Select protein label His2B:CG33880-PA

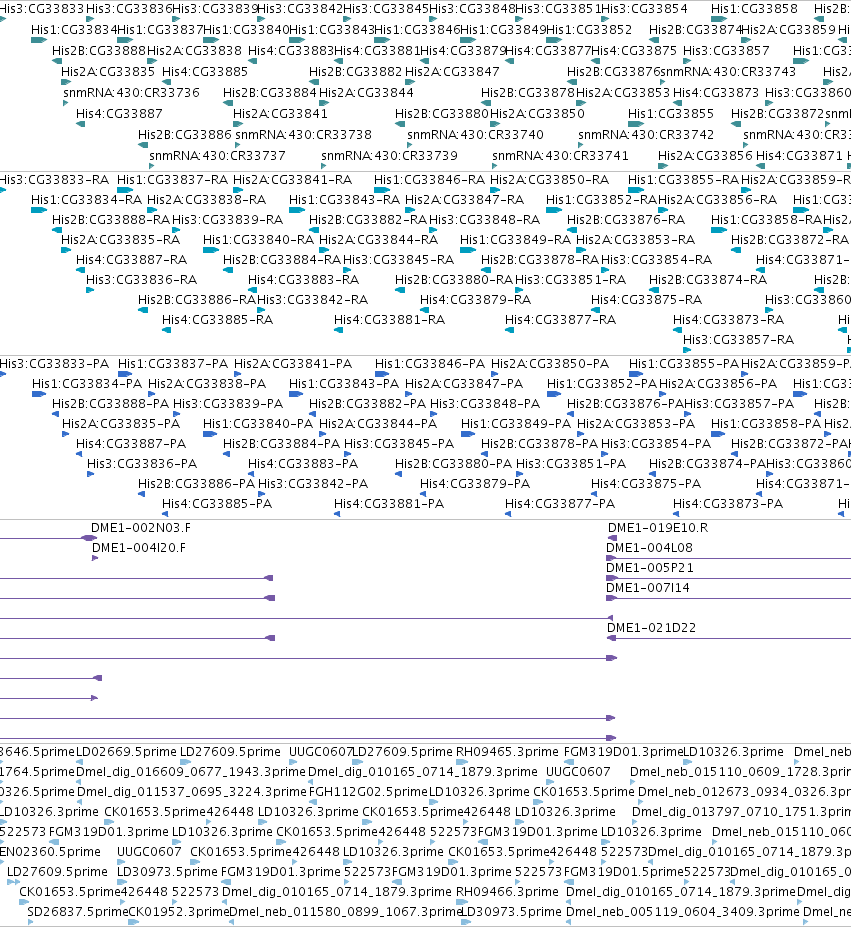point(454,464)
